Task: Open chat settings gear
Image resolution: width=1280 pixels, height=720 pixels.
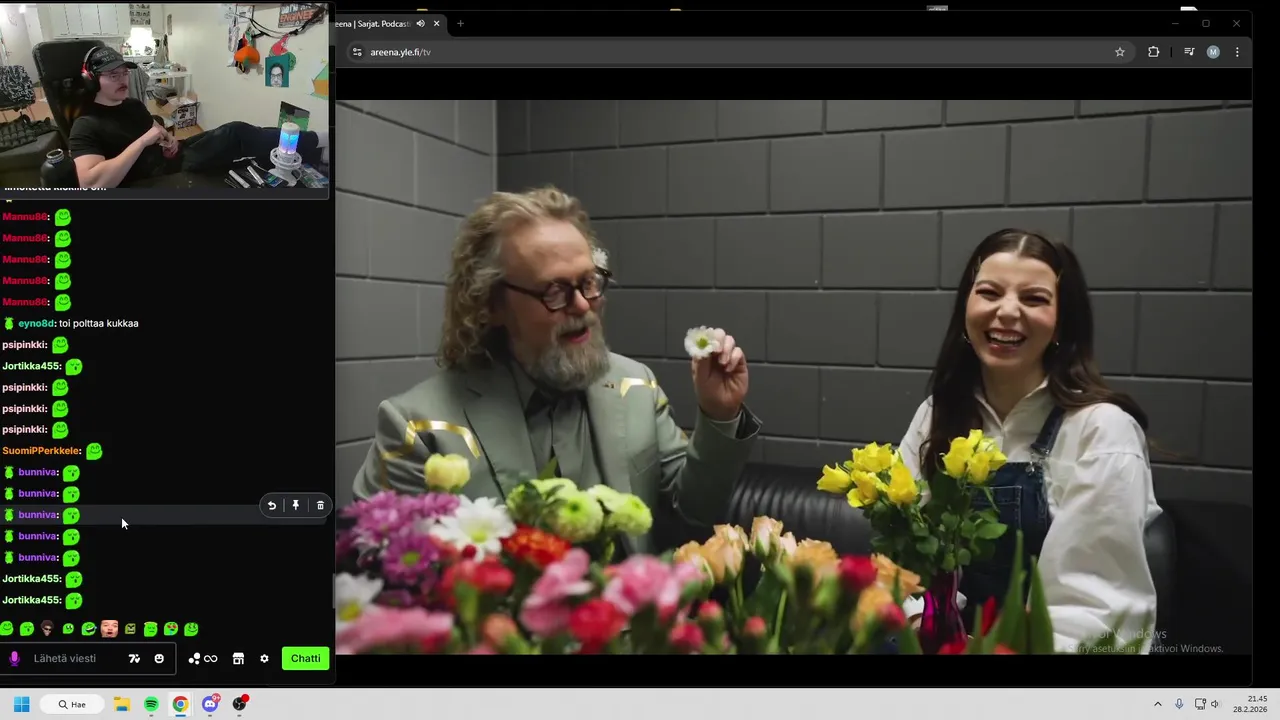Action: [264, 658]
